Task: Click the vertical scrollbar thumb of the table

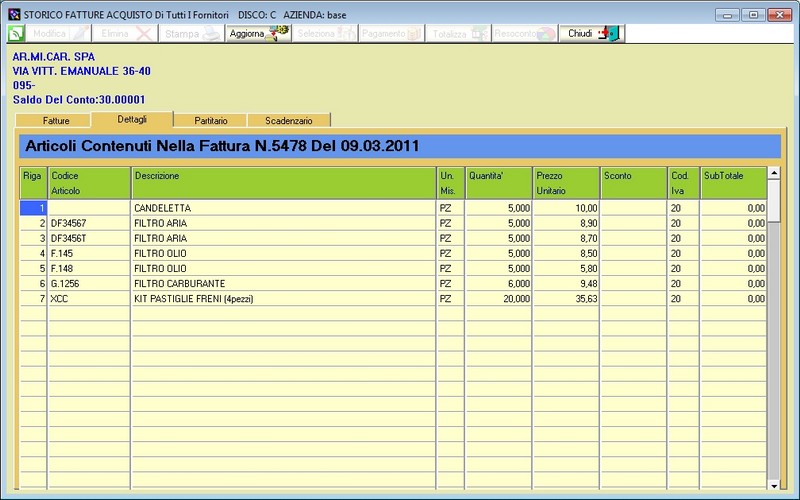Action: click(774, 201)
